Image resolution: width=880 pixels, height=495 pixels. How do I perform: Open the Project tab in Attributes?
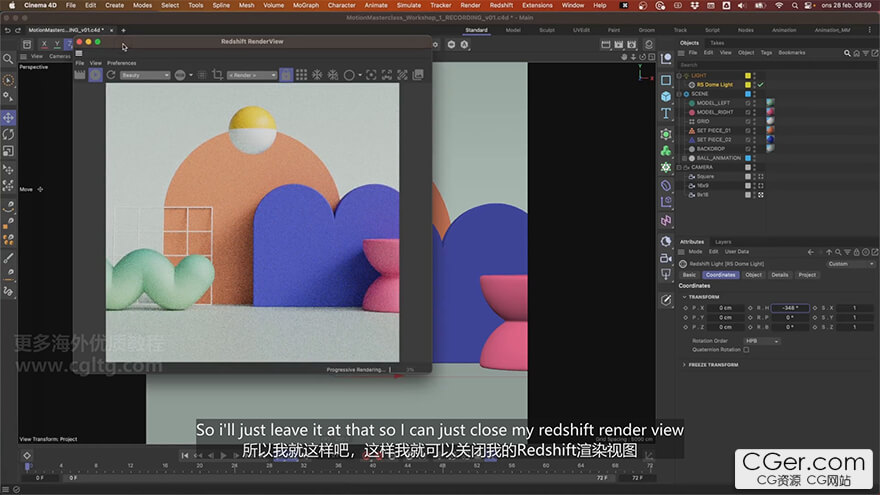(x=807, y=275)
